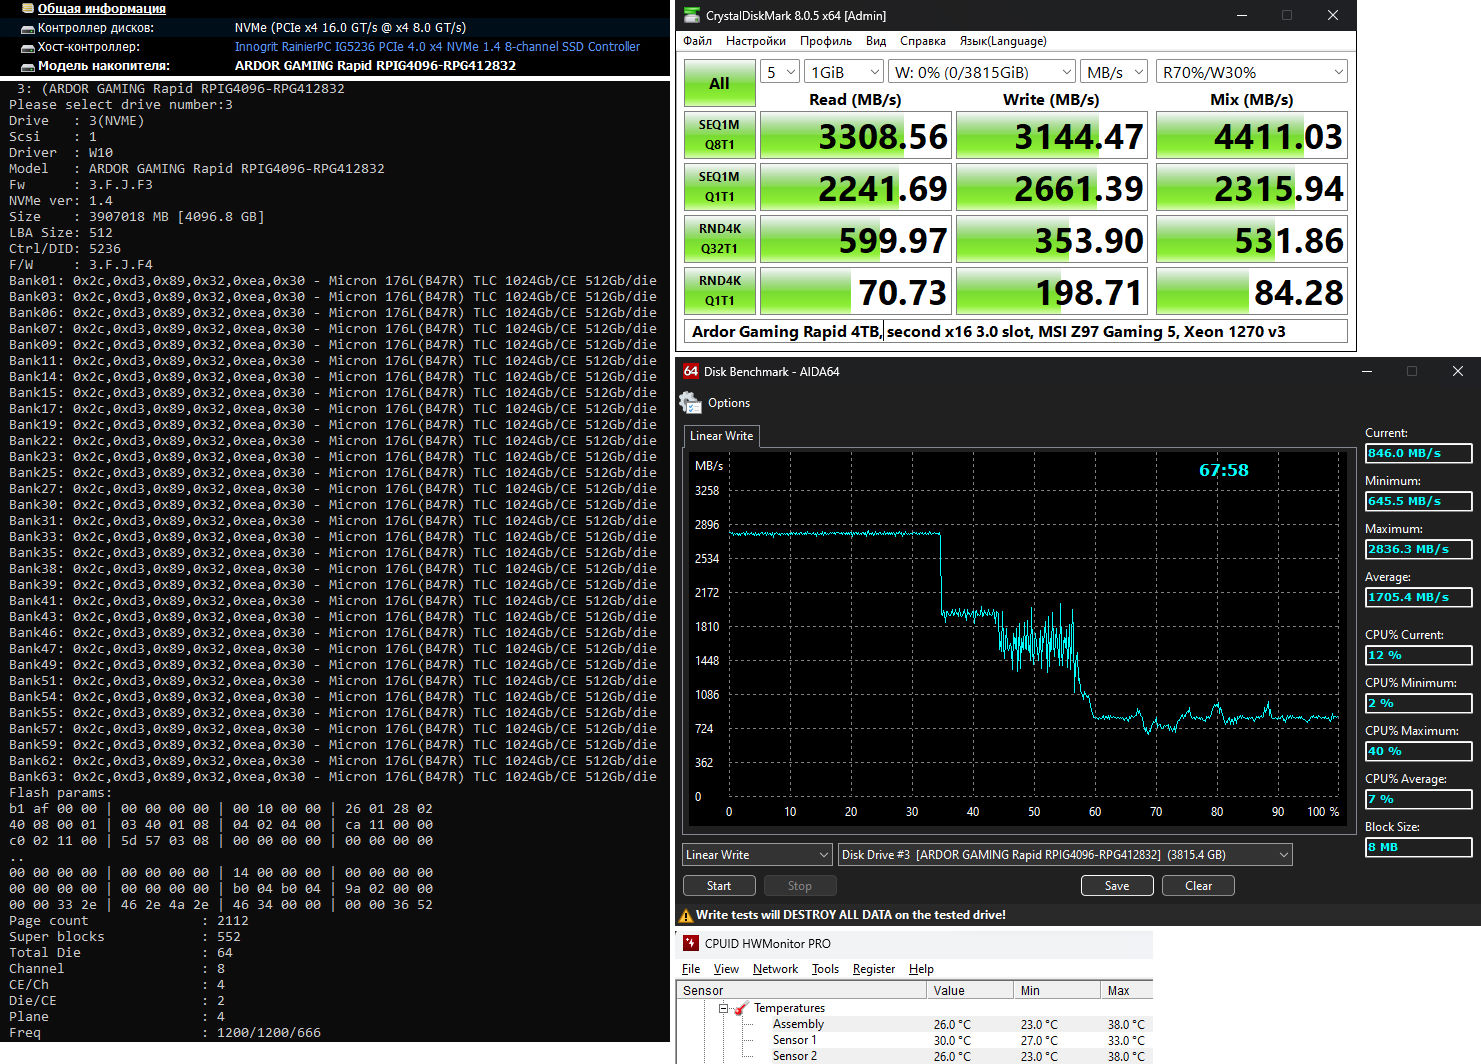Click the device icon beside Хост-контроллер
The height and width of the screenshot is (1064, 1481).
(x=28, y=47)
